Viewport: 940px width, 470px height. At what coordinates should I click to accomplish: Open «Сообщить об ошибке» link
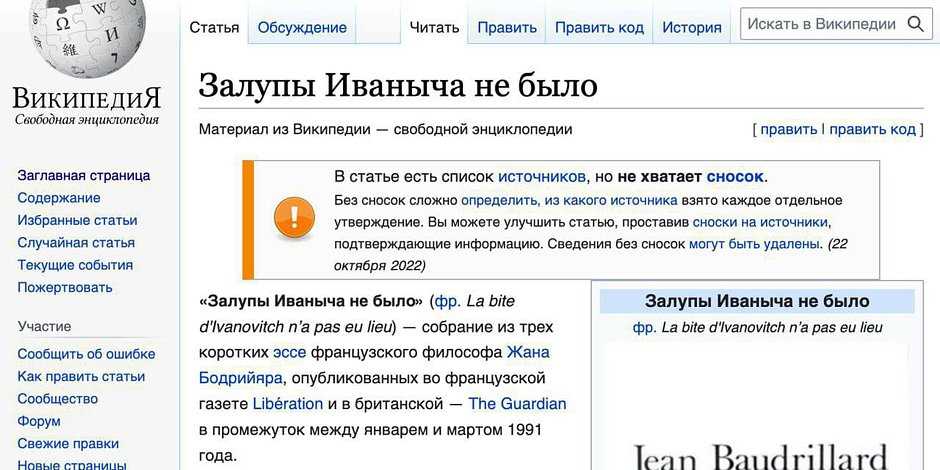pyautogui.click(x=86, y=354)
